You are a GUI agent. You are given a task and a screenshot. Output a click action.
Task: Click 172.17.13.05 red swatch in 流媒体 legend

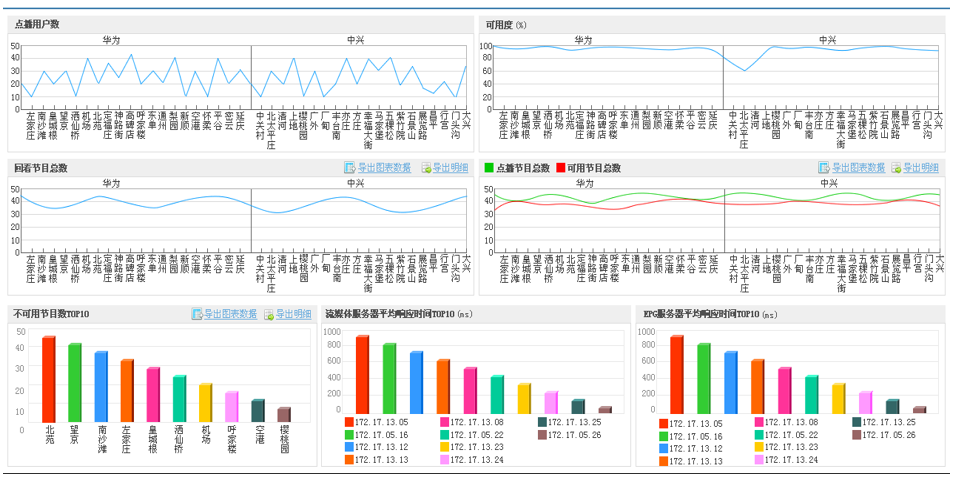349,421
